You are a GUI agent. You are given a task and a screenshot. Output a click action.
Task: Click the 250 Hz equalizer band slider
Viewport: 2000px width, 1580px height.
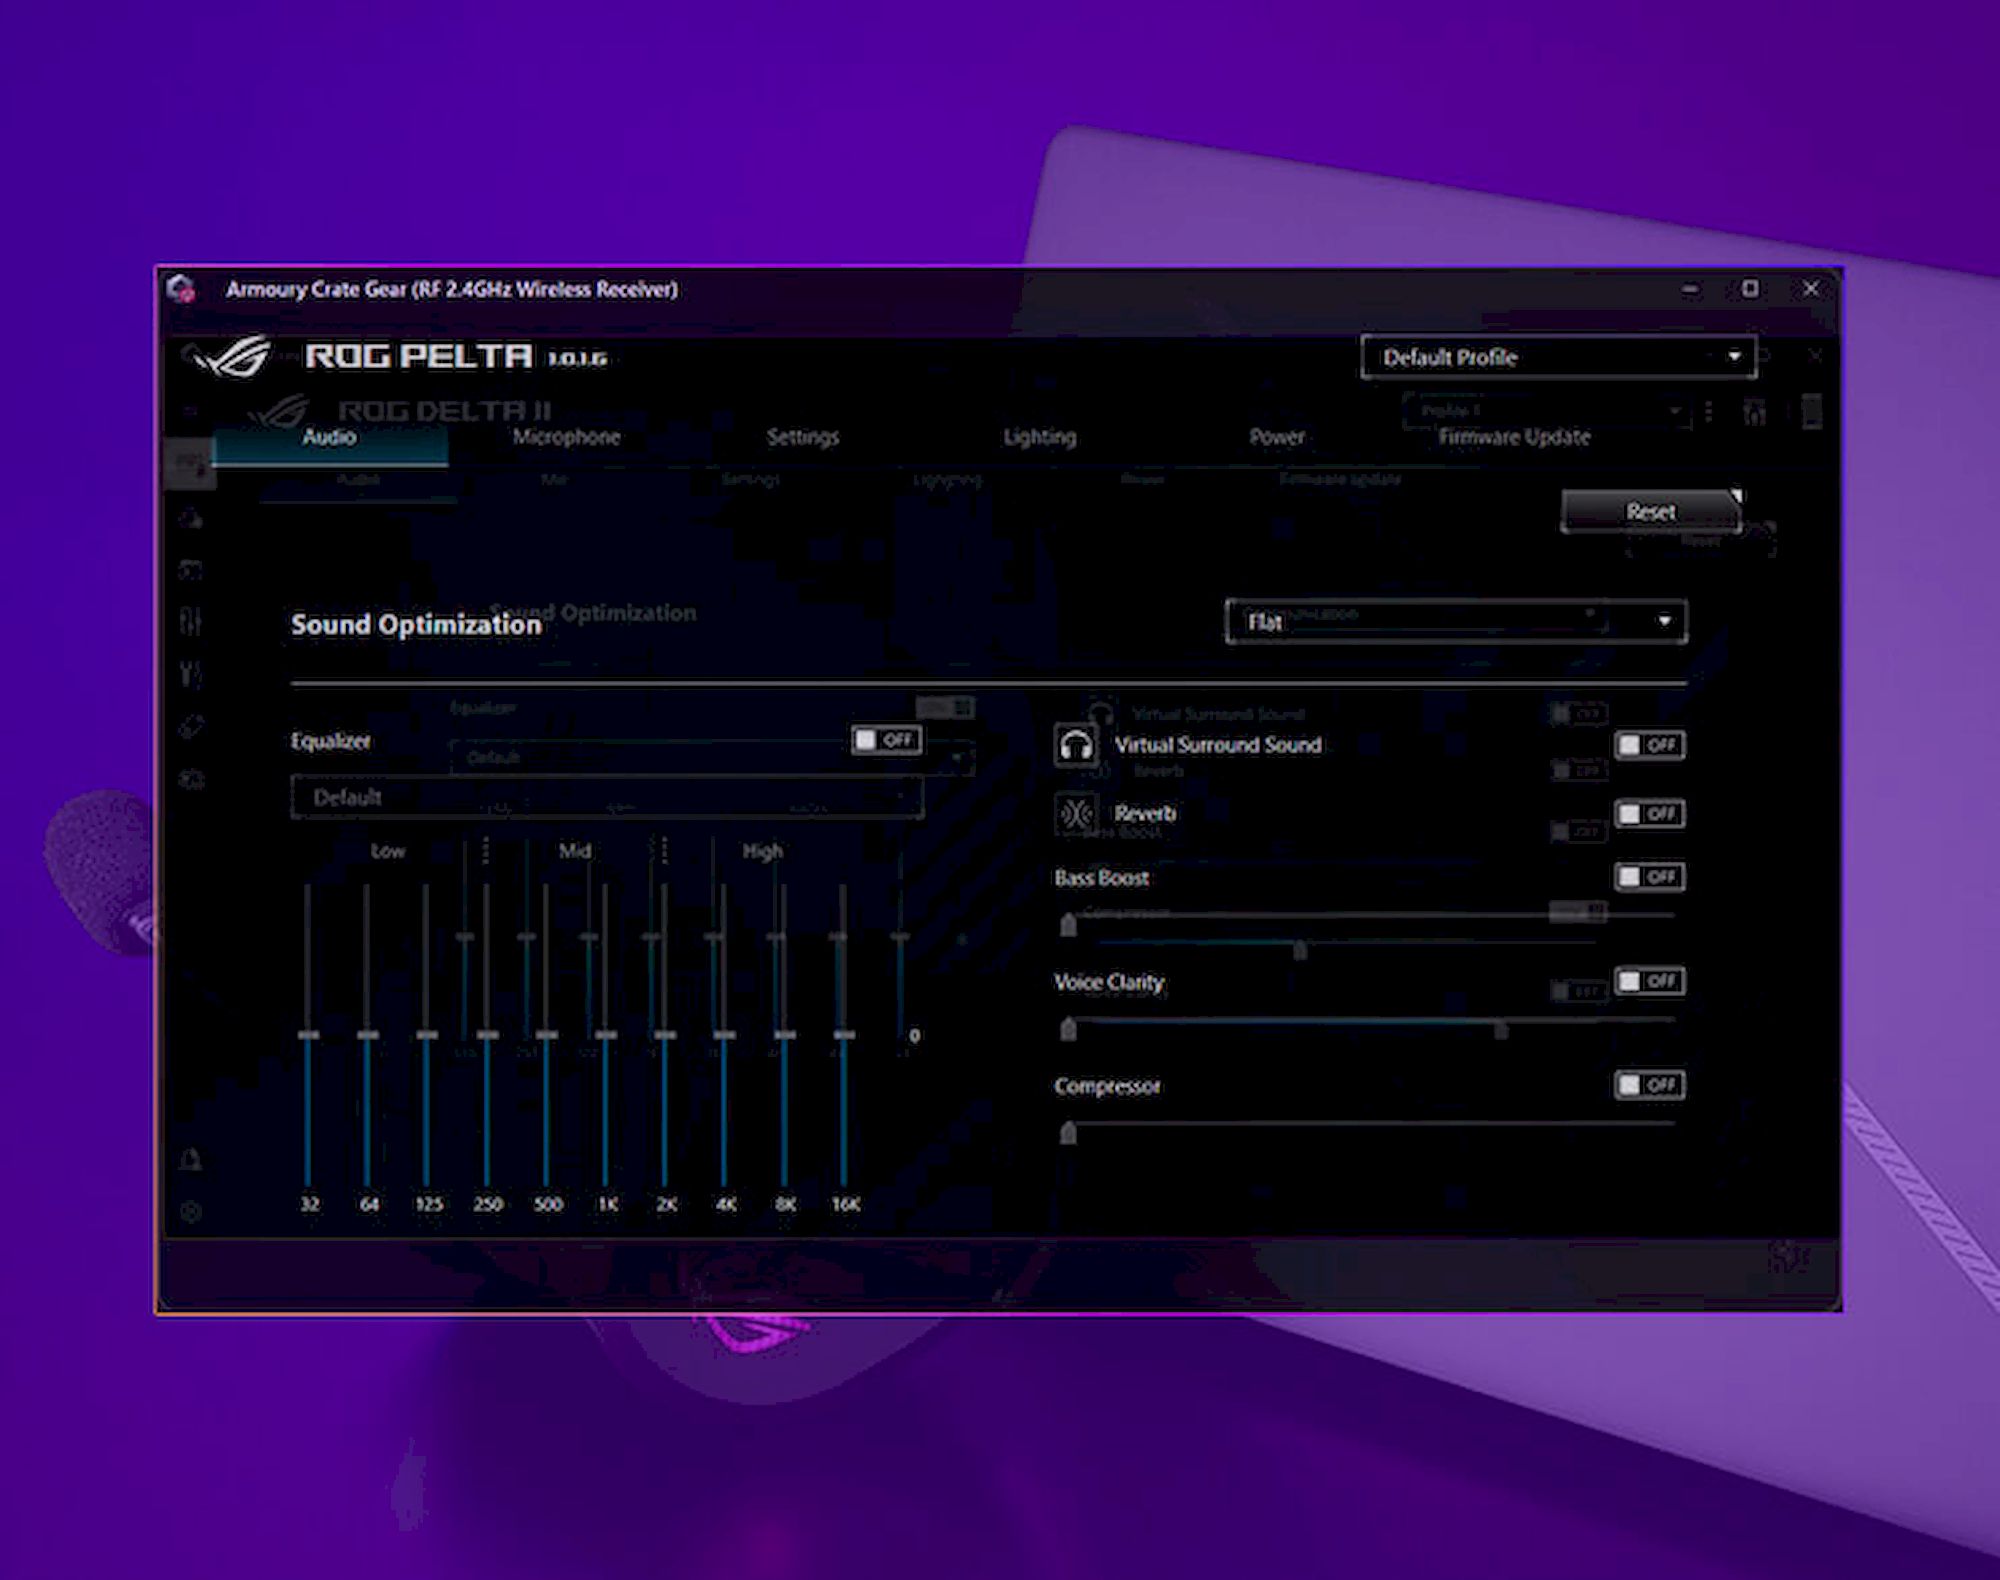[x=487, y=1035]
